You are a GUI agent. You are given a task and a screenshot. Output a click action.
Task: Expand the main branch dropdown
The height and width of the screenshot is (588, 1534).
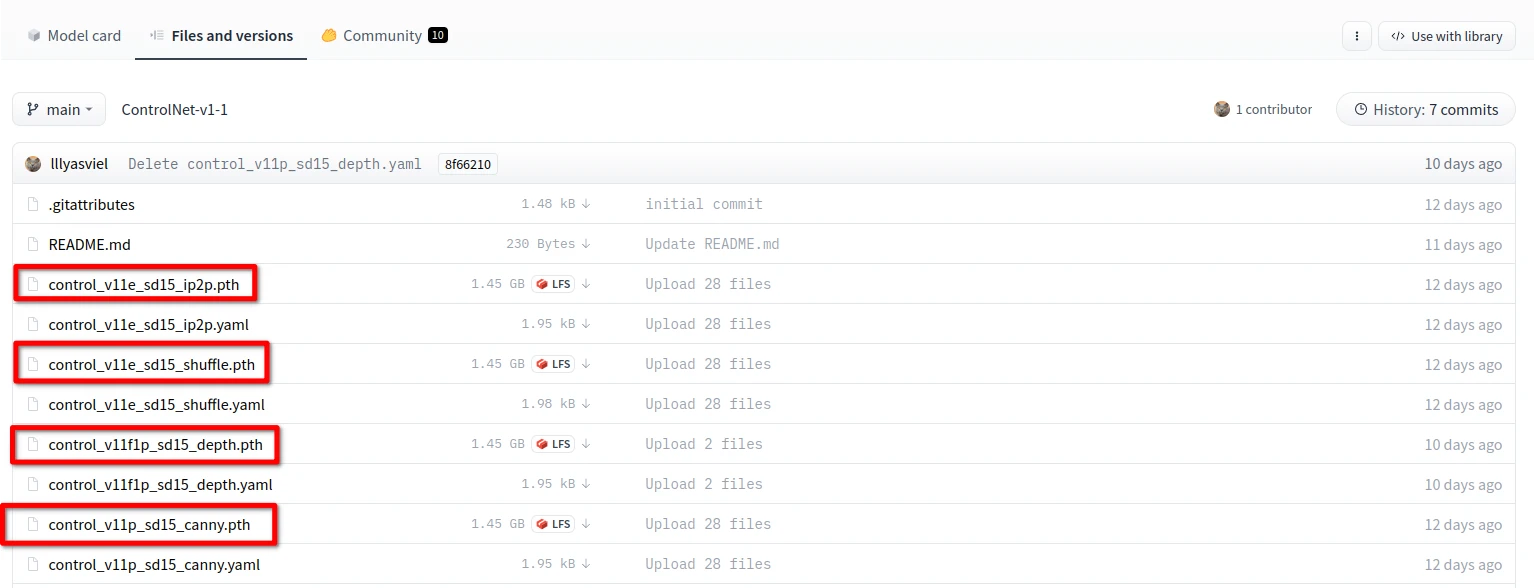pos(59,109)
